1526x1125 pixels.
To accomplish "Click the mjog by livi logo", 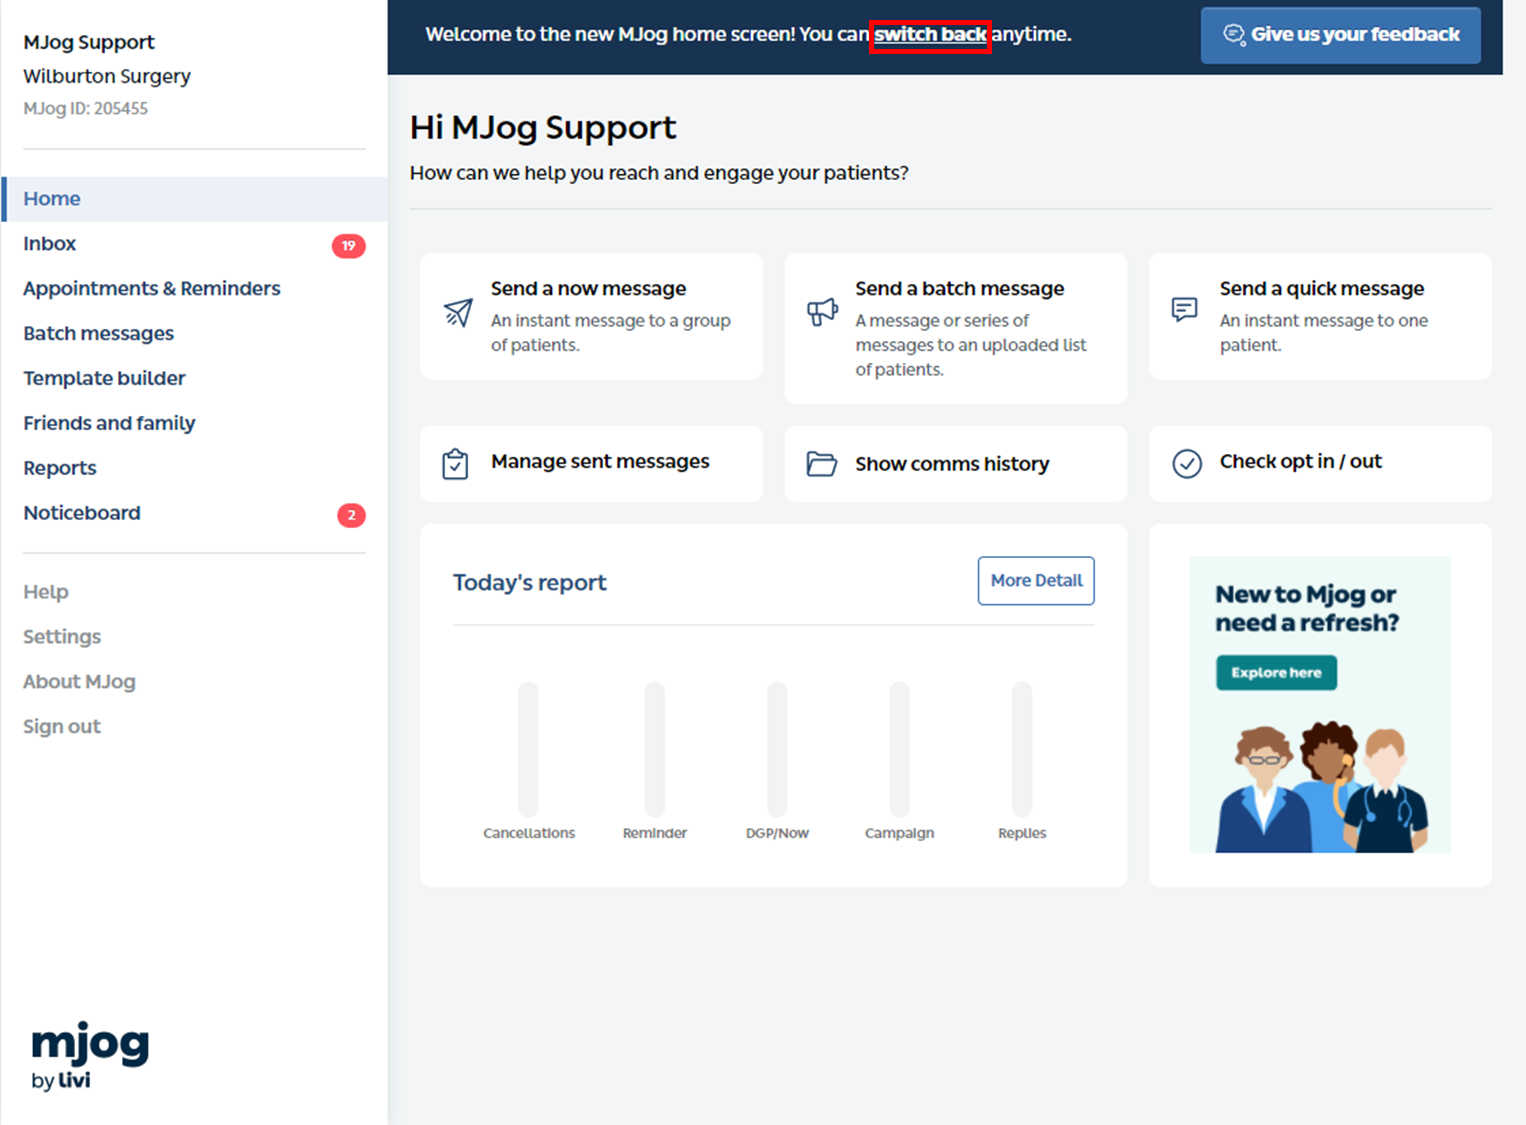I will pyautogui.click(x=90, y=1054).
